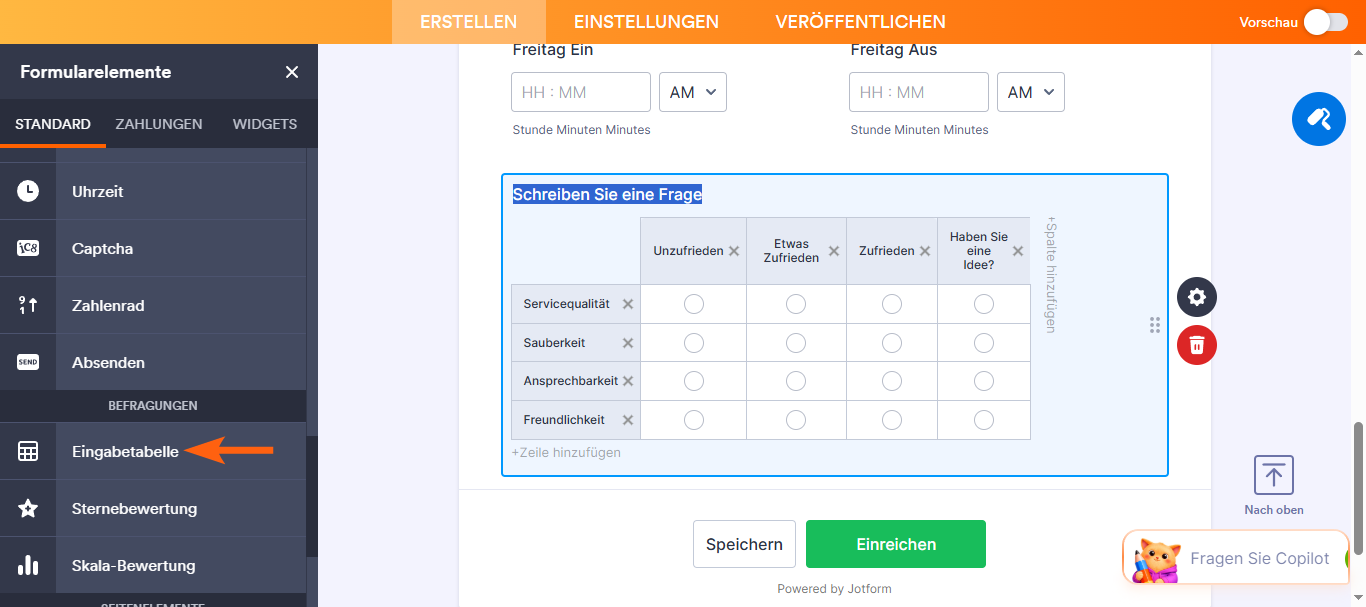Click the Skala-Bewertung bar chart icon

pyautogui.click(x=28, y=565)
